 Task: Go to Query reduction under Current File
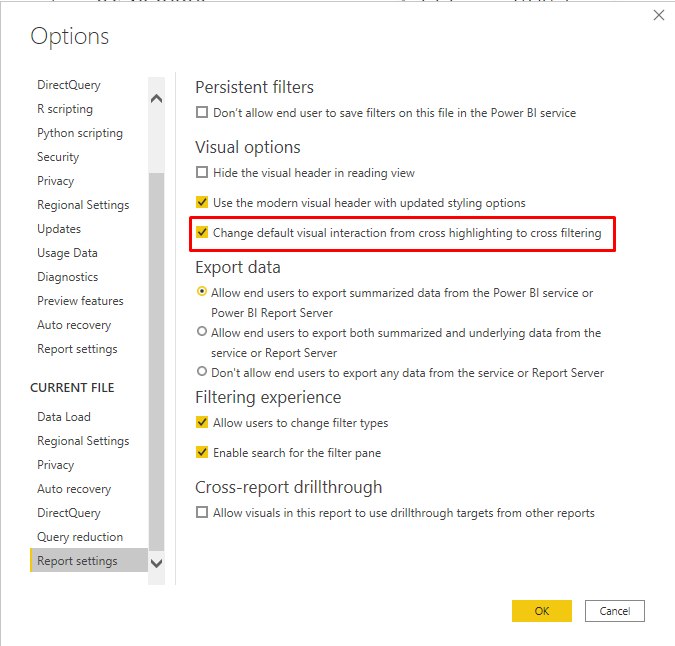click(x=80, y=537)
